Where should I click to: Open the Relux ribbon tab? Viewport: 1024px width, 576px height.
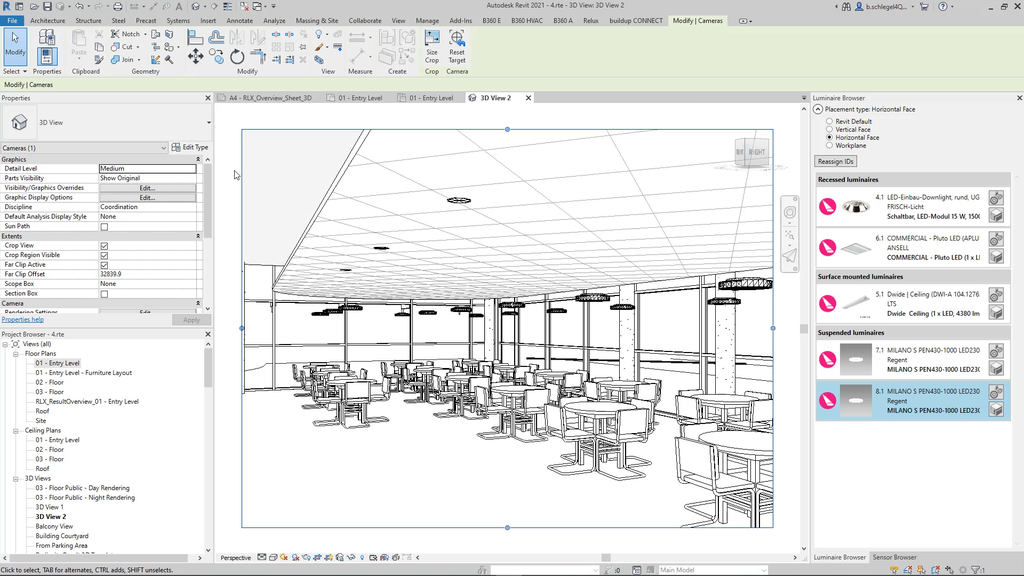click(590, 21)
